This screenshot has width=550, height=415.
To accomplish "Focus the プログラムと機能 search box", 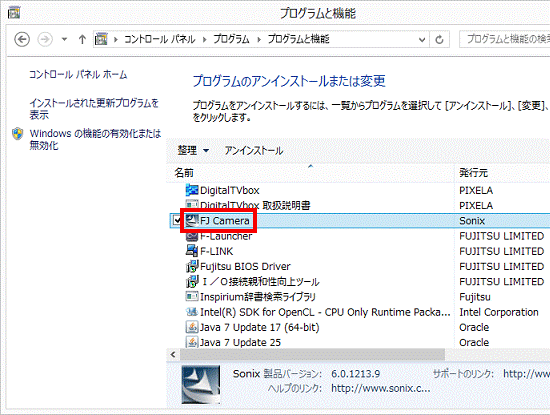I will [505, 39].
